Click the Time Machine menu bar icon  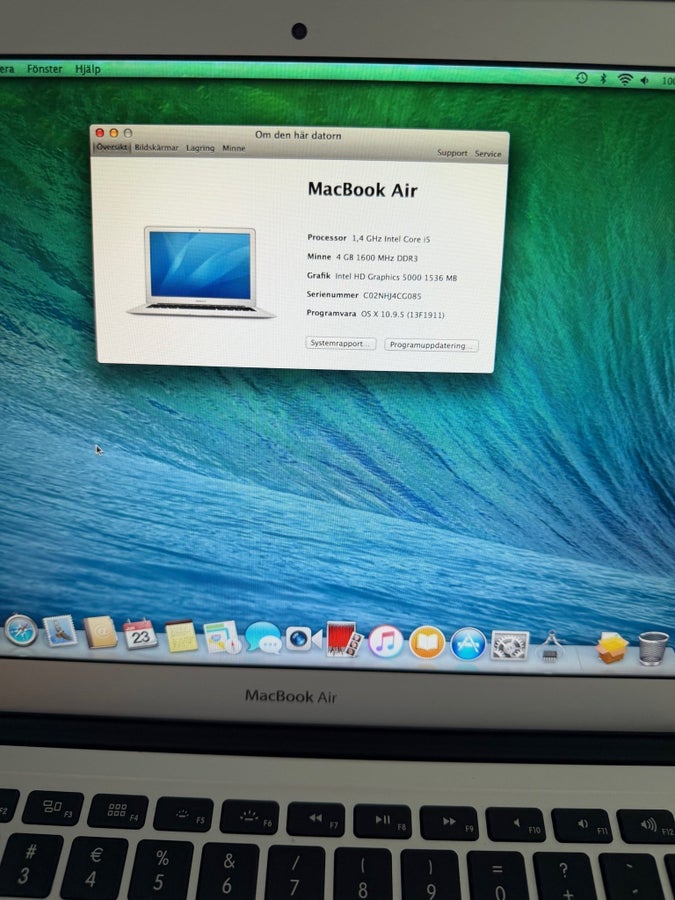click(x=581, y=77)
